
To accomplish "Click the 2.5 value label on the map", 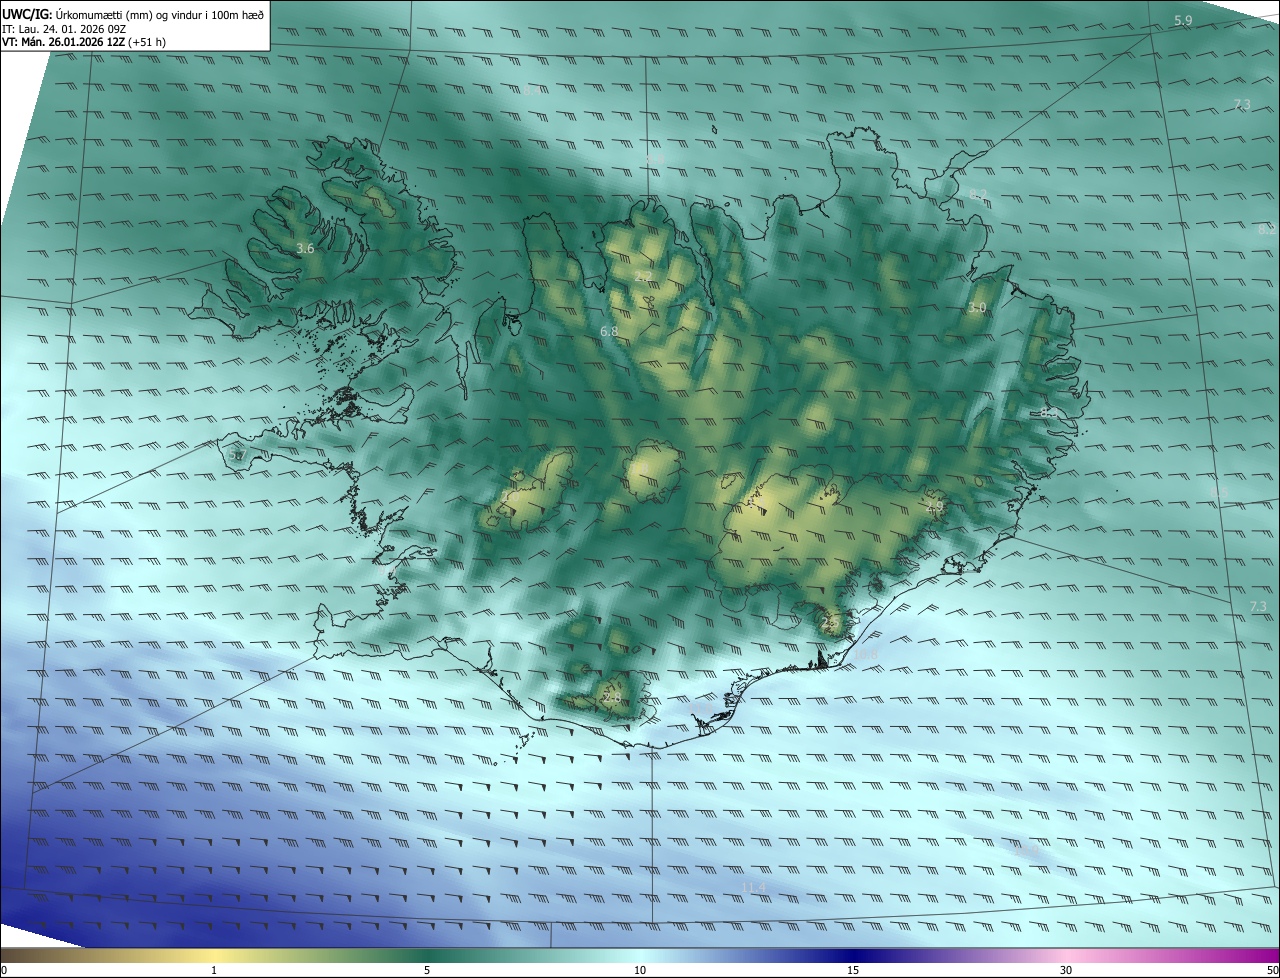I will click(829, 622).
